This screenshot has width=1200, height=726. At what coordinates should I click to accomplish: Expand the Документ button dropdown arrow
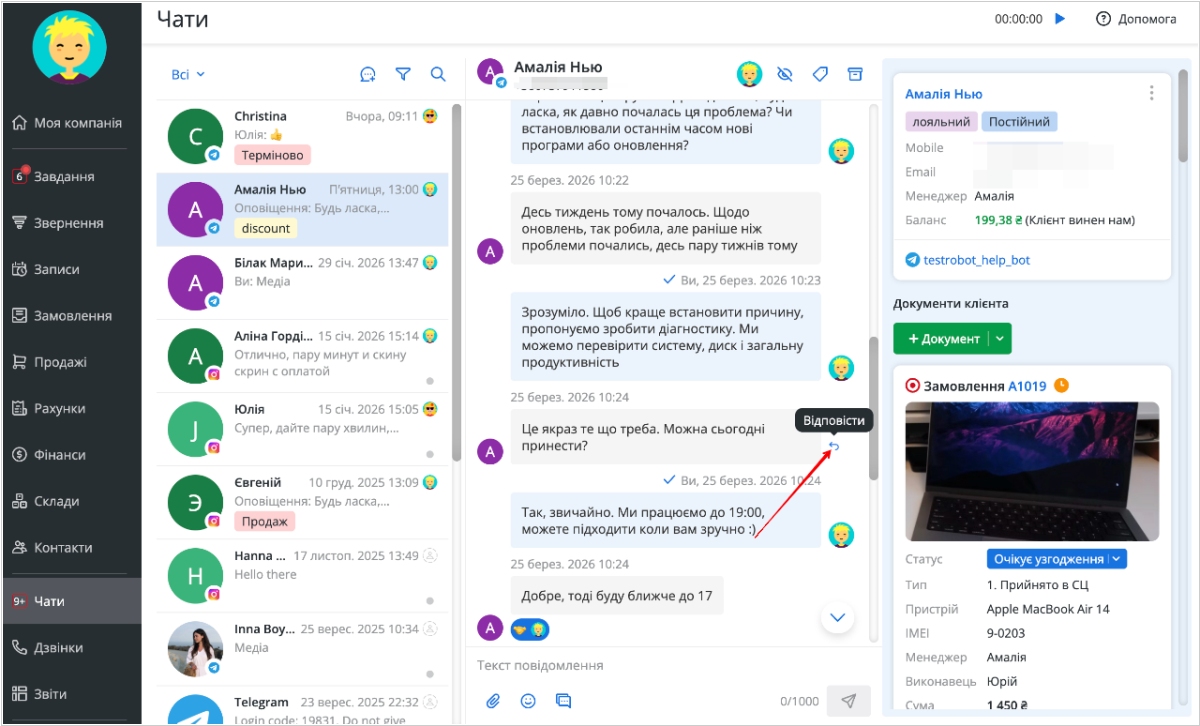pyautogui.click(x=1000, y=339)
